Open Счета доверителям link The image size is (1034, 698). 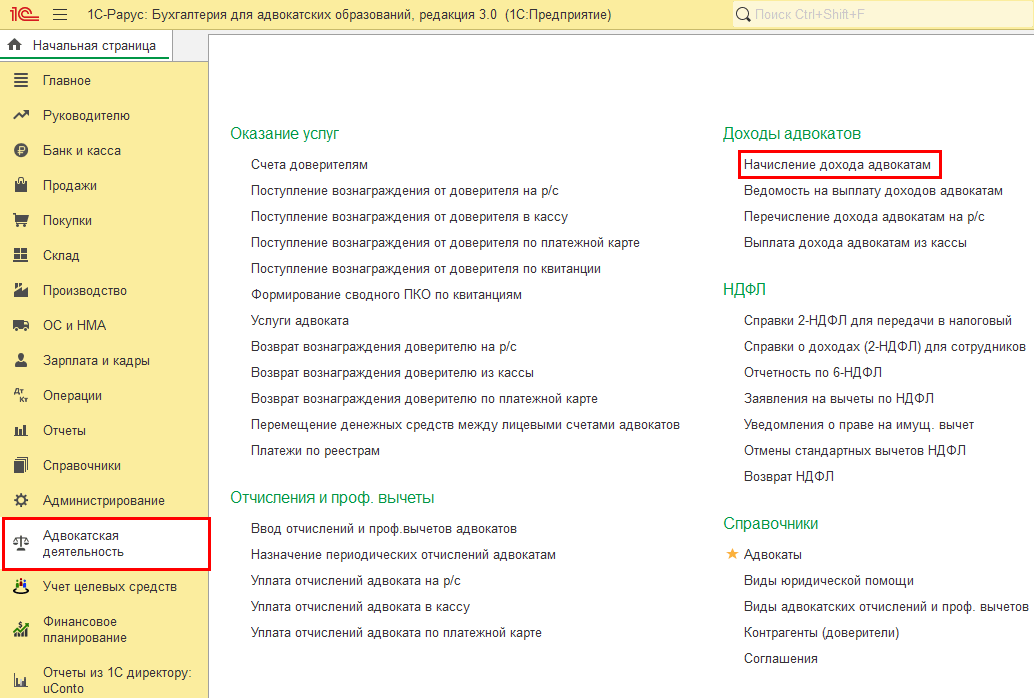click(x=309, y=164)
